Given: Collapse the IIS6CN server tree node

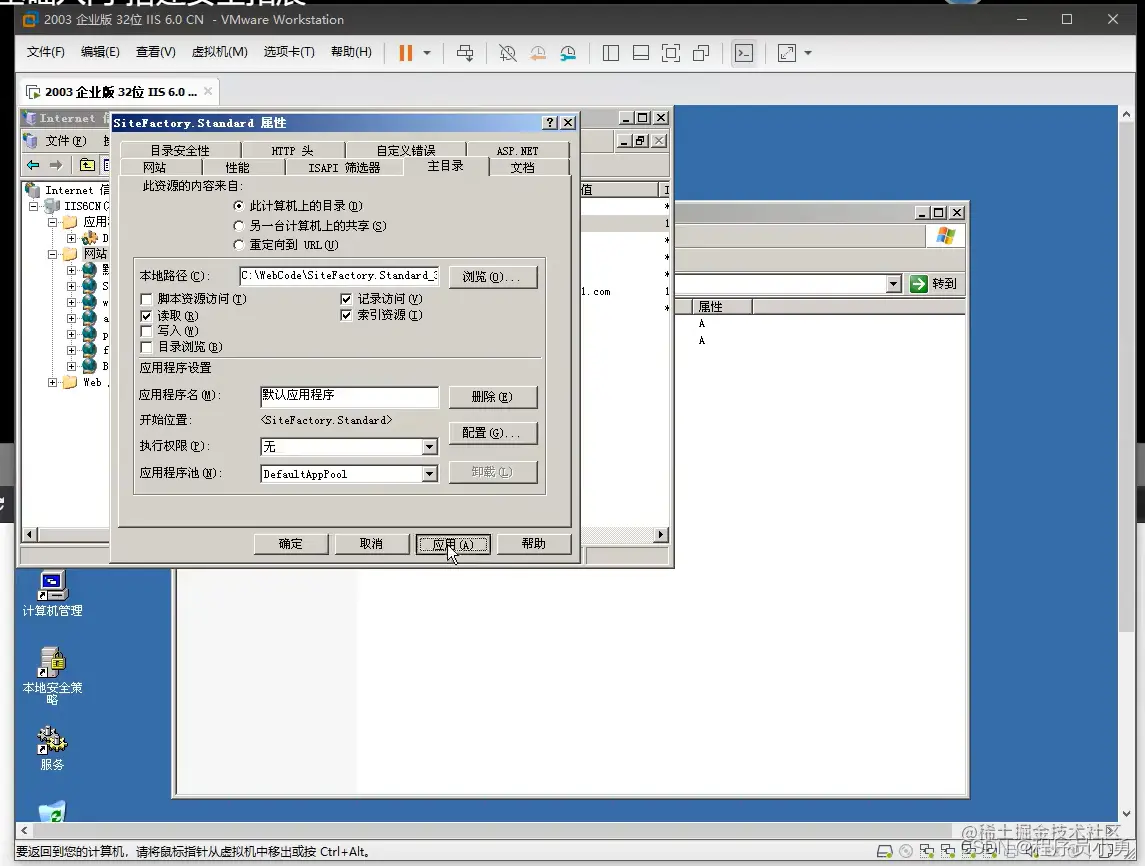Looking at the screenshot, I should pos(33,206).
